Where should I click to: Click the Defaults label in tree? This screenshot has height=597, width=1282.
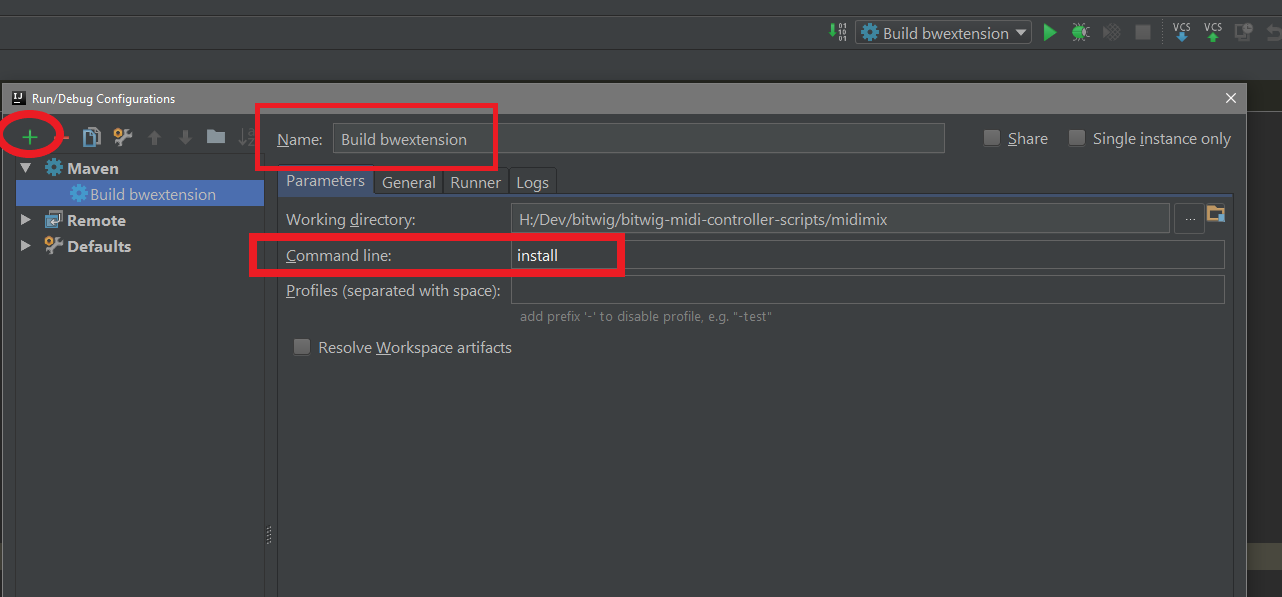[x=99, y=246]
